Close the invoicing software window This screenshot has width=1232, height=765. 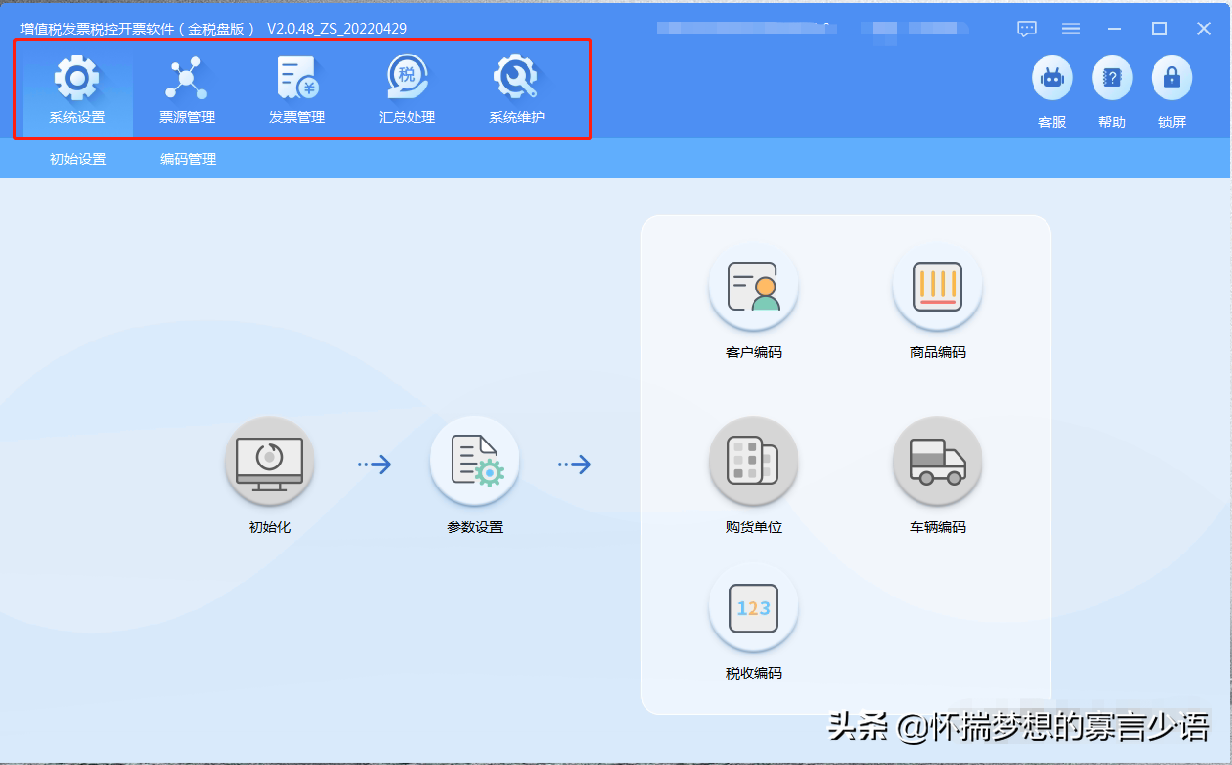(x=1204, y=29)
